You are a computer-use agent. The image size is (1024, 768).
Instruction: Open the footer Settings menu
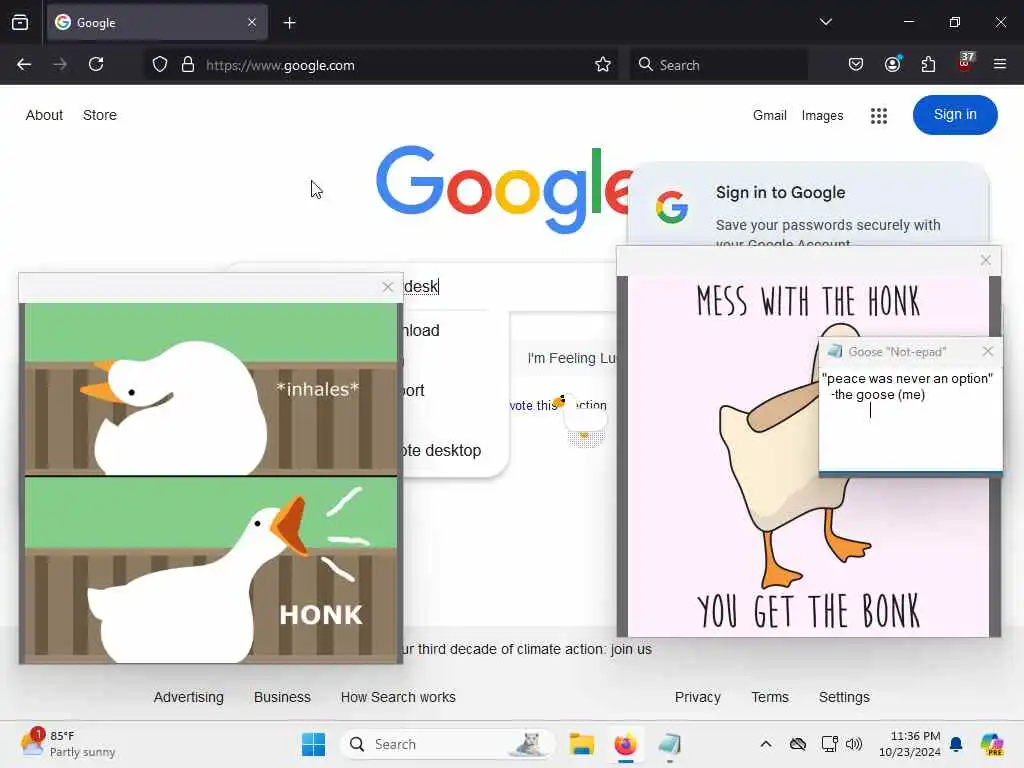844,697
